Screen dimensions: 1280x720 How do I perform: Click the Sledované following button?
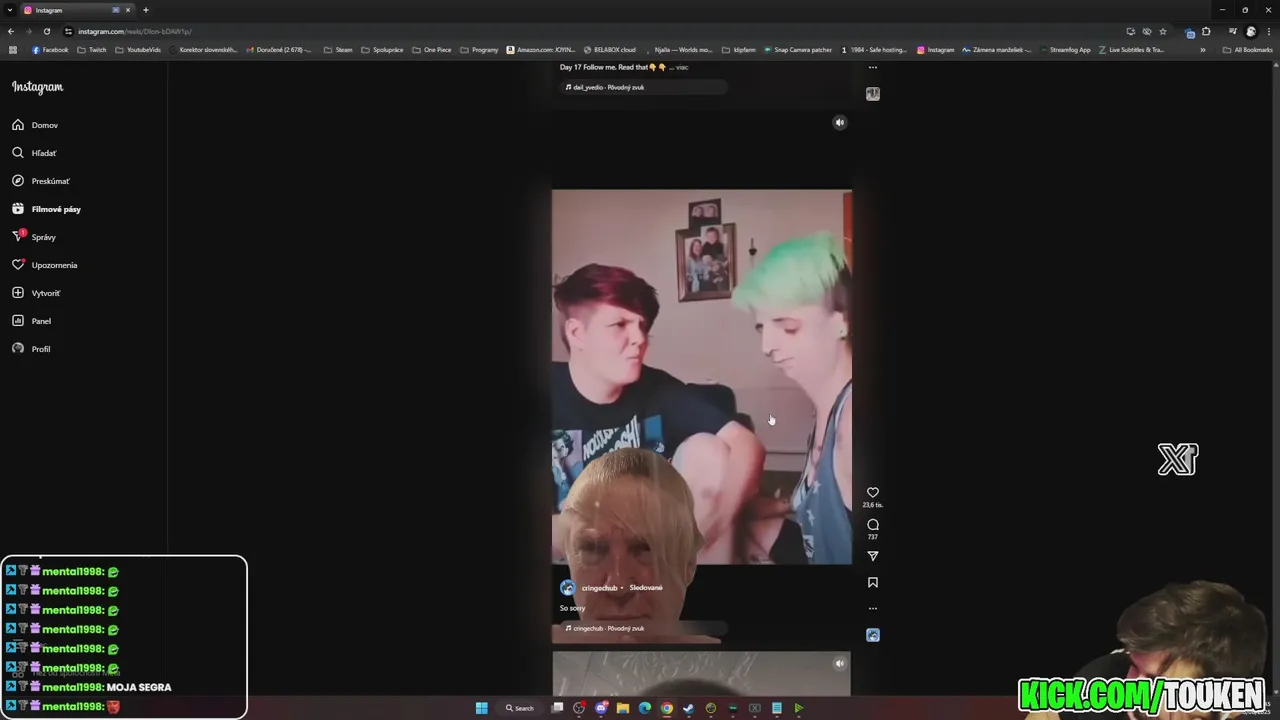(x=646, y=588)
